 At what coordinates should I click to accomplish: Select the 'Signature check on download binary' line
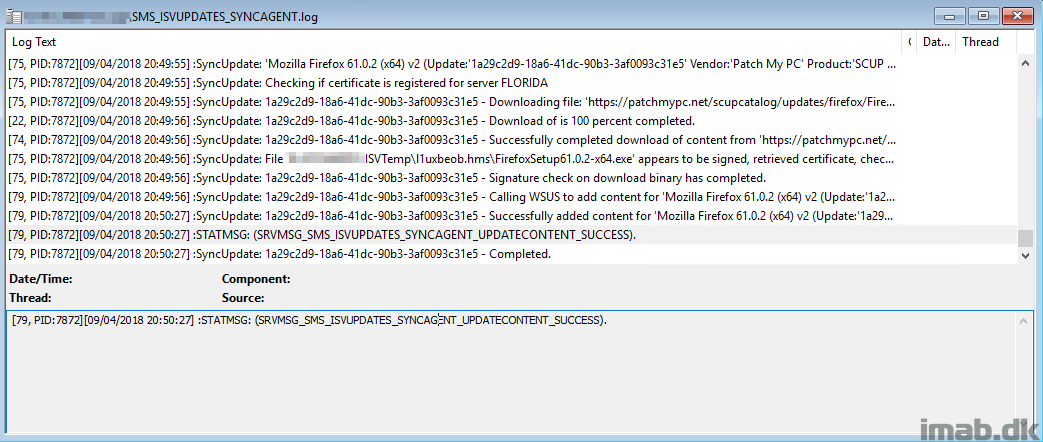[512, 178]
